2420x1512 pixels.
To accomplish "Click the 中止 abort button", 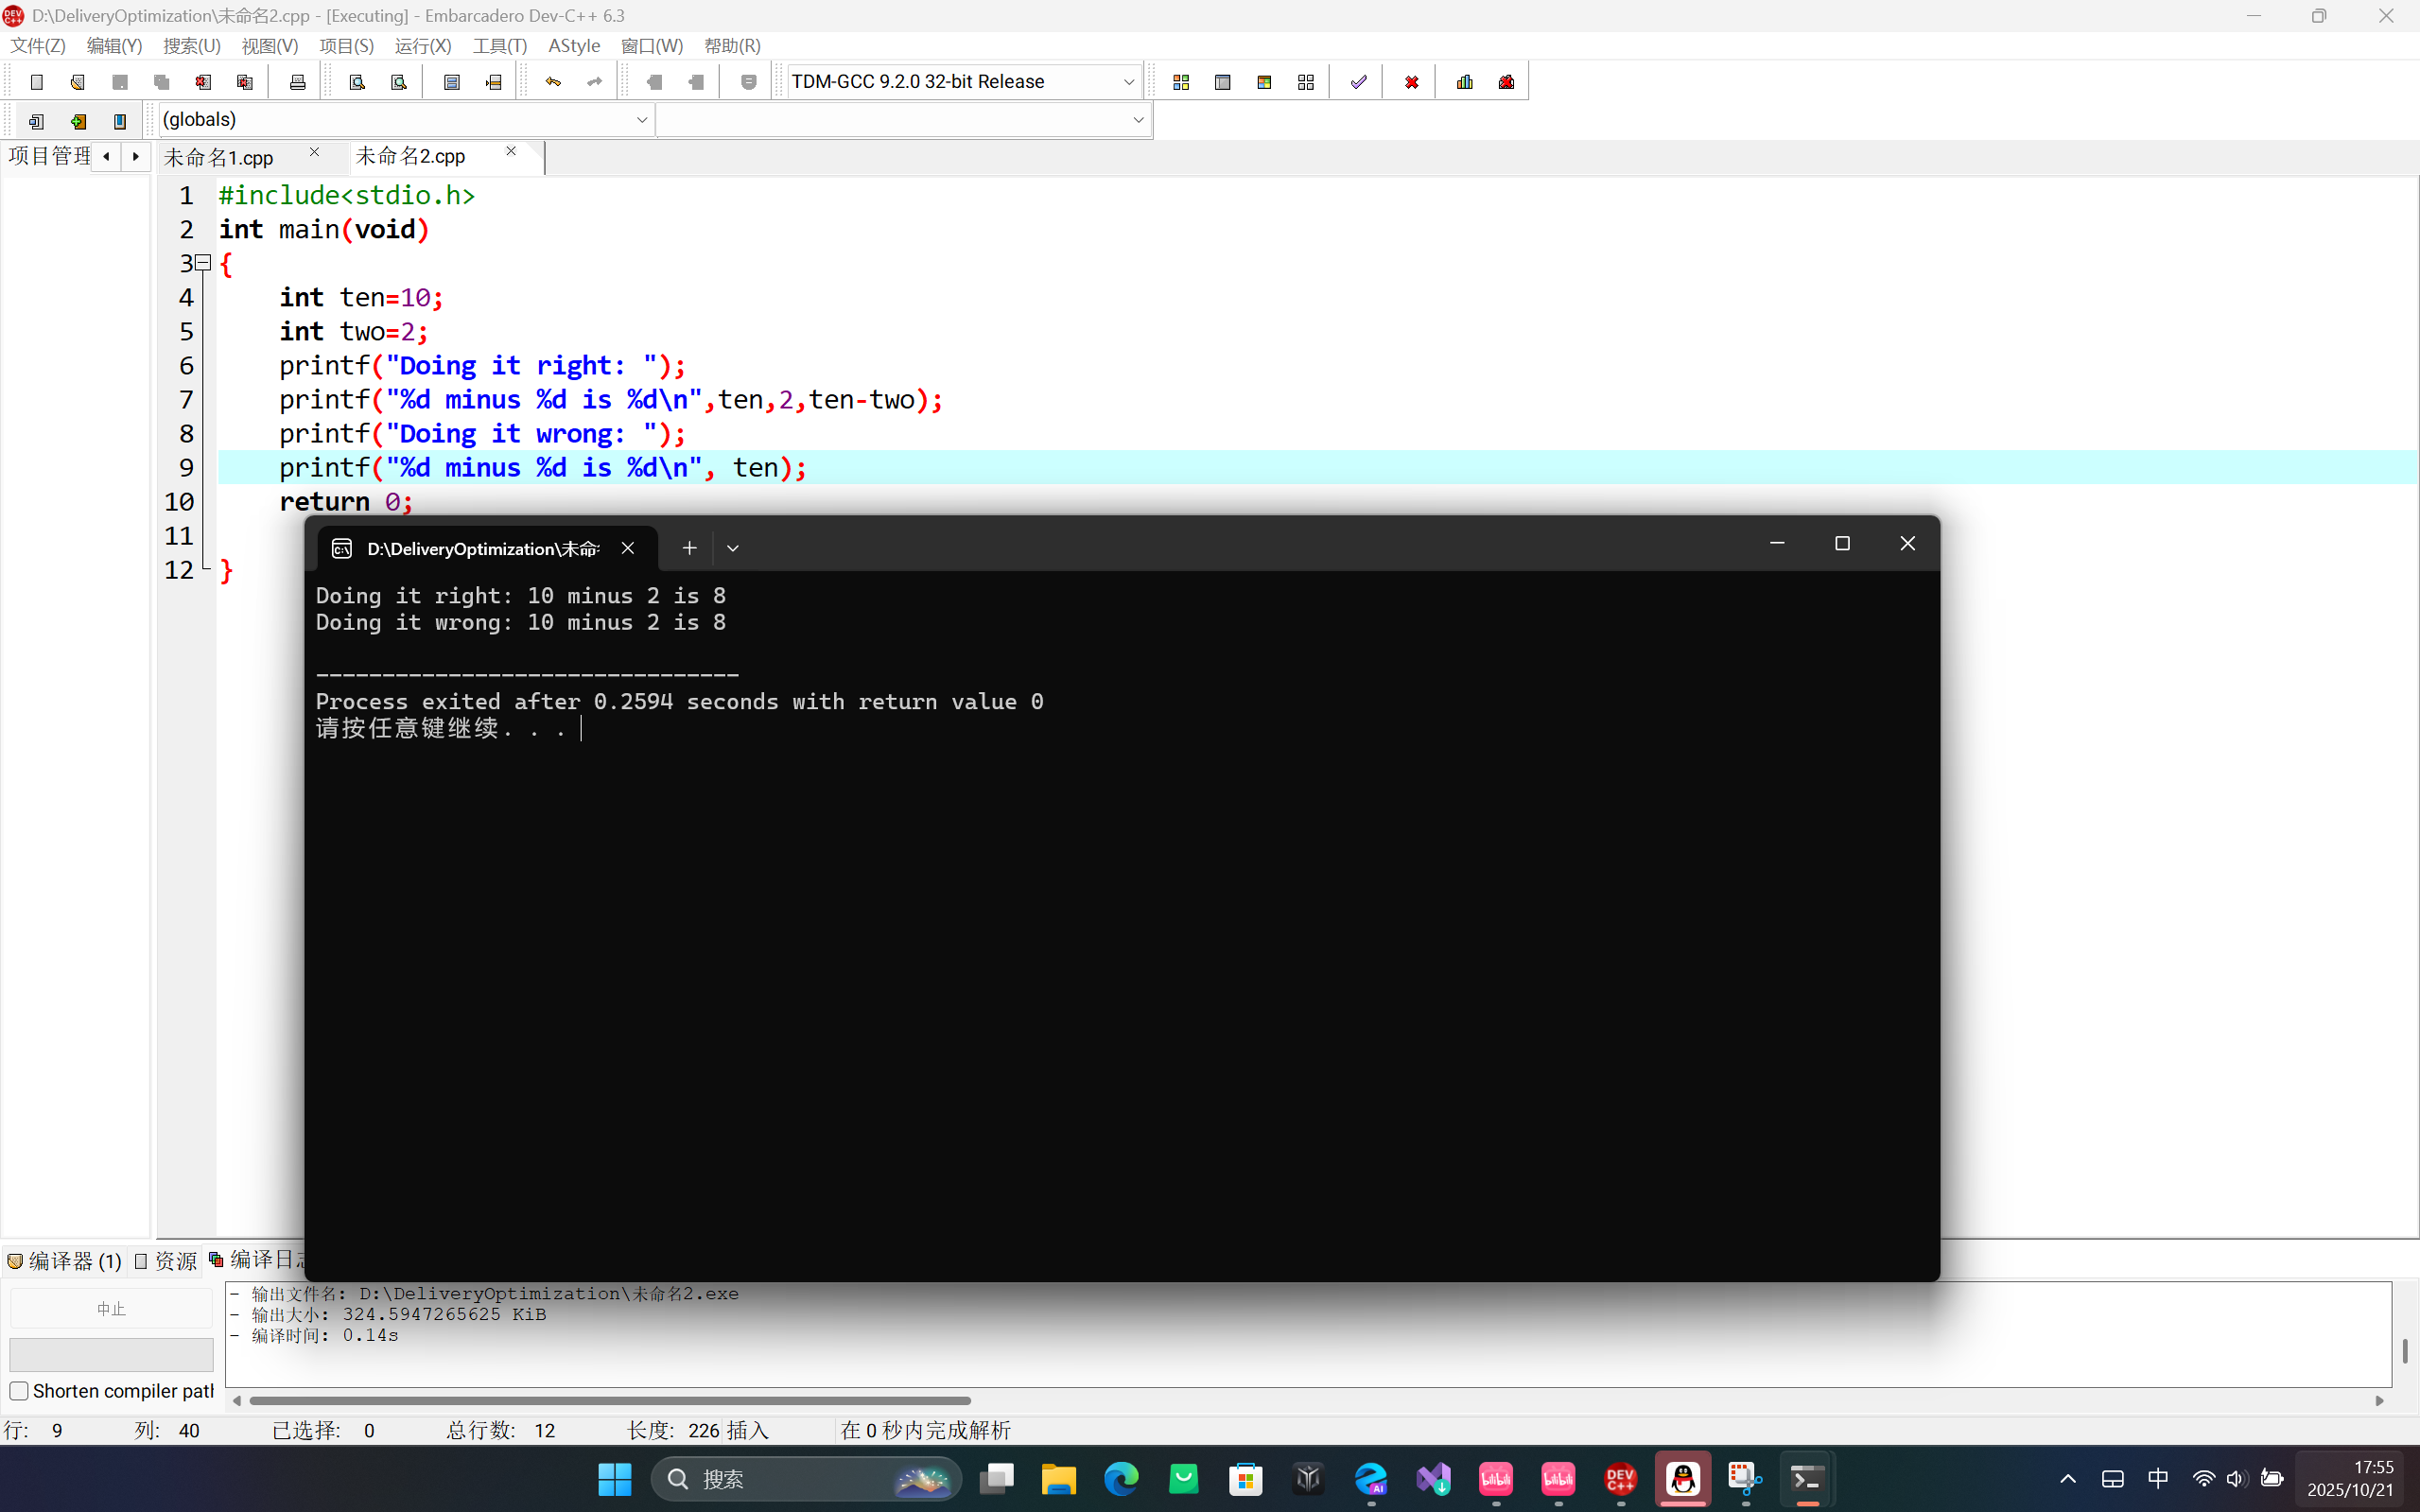I will (111, 1309).
